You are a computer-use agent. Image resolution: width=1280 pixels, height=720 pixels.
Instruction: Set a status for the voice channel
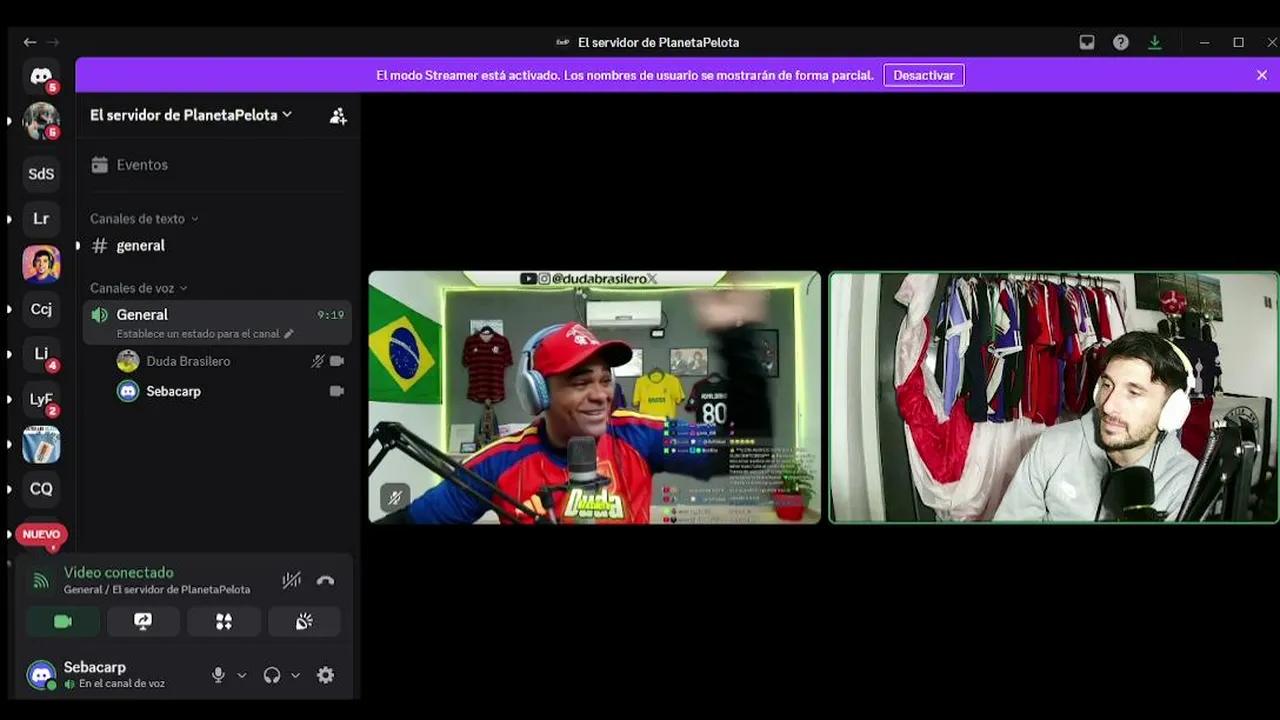[x=205, y=334]
